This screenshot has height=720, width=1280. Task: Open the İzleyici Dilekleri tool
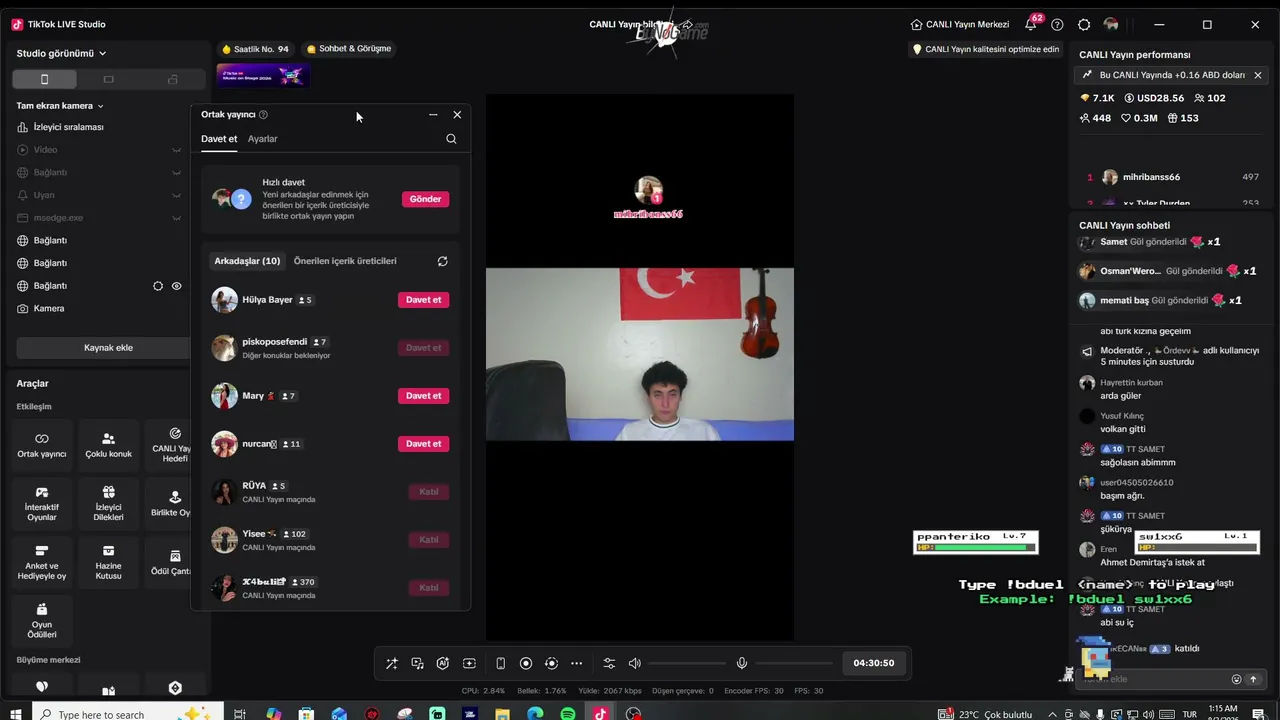[x=108, y=504]
